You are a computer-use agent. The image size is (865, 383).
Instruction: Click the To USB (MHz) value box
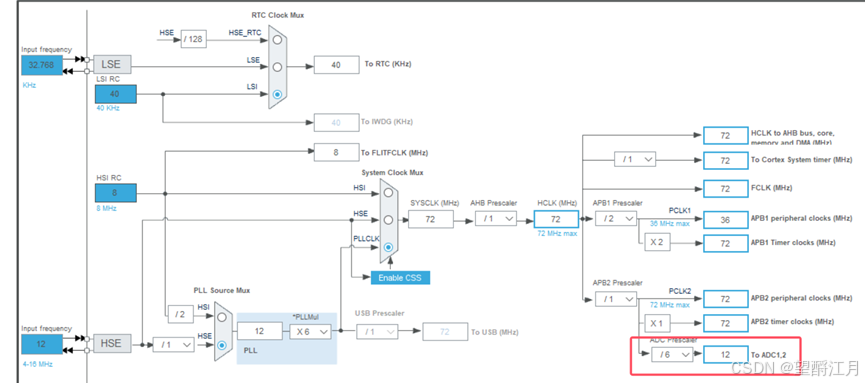(445, 332)
